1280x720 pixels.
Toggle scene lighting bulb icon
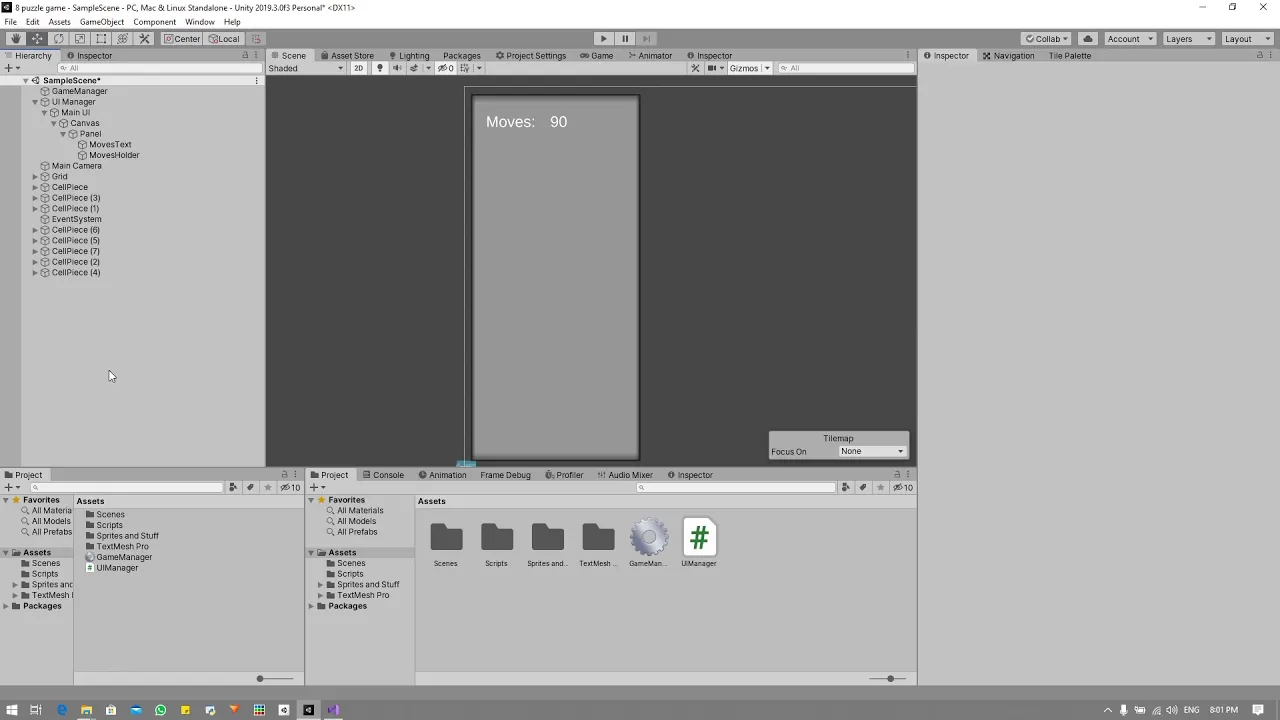379,68
